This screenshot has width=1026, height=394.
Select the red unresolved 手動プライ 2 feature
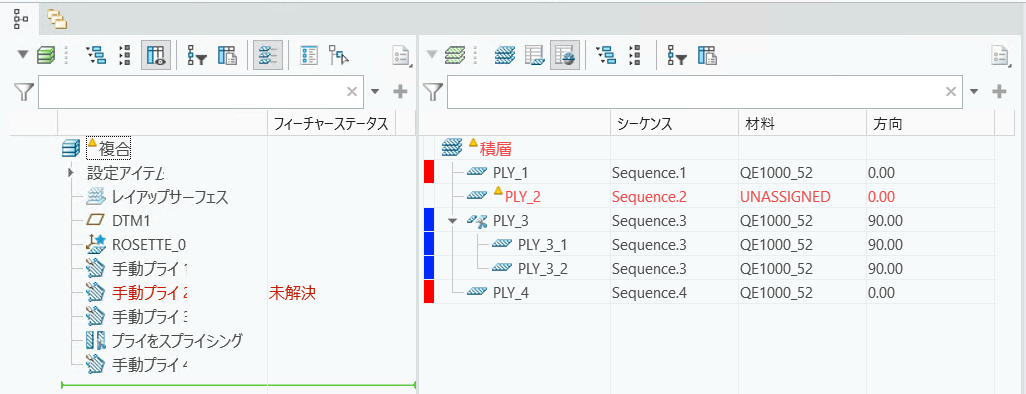[150, 293]
